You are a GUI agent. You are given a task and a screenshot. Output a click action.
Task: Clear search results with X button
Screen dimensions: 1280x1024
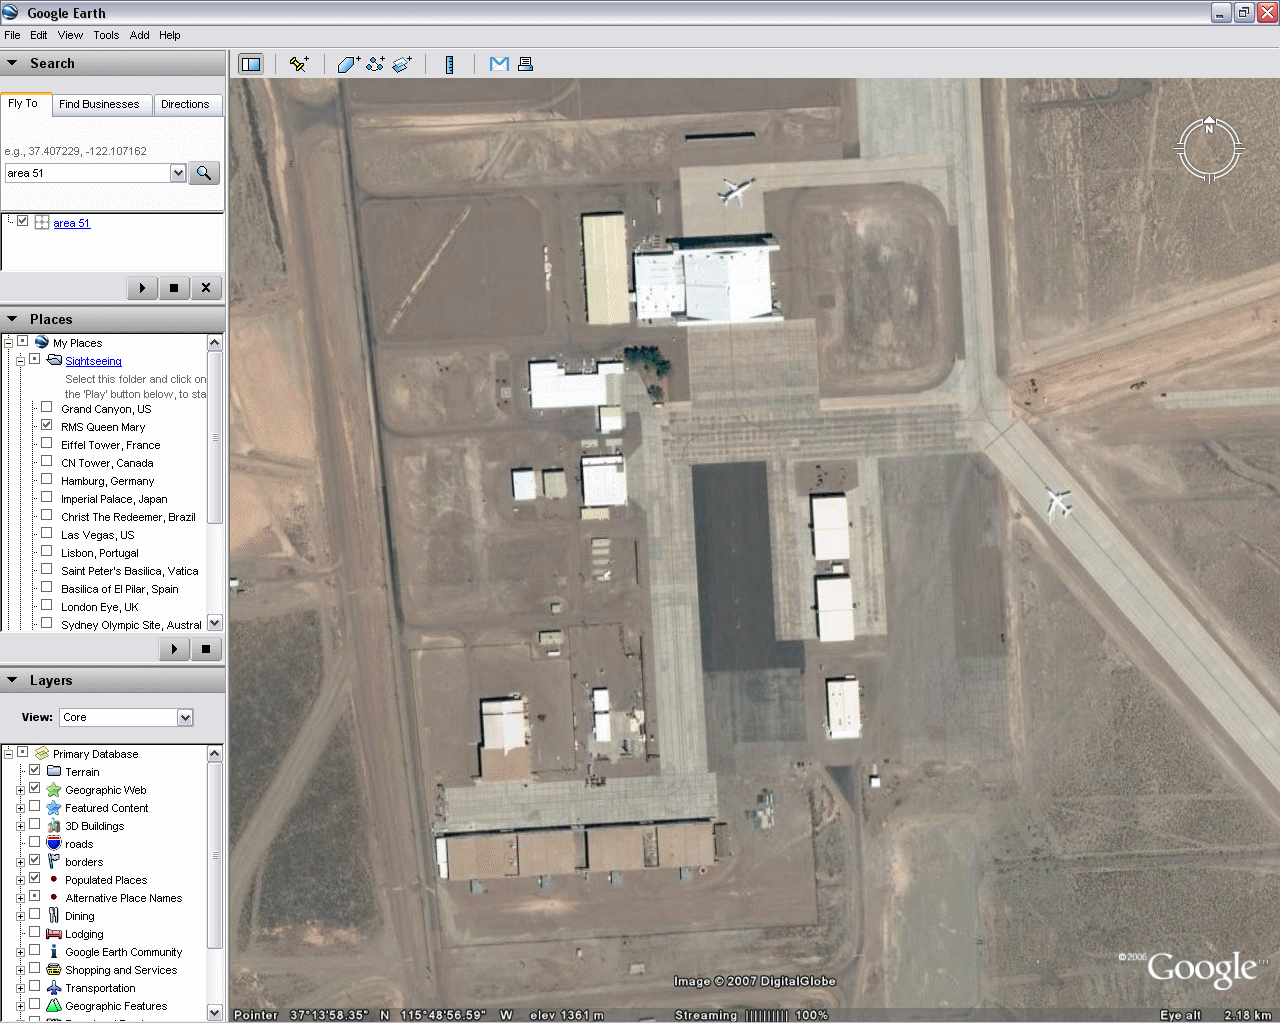point(206,288)
